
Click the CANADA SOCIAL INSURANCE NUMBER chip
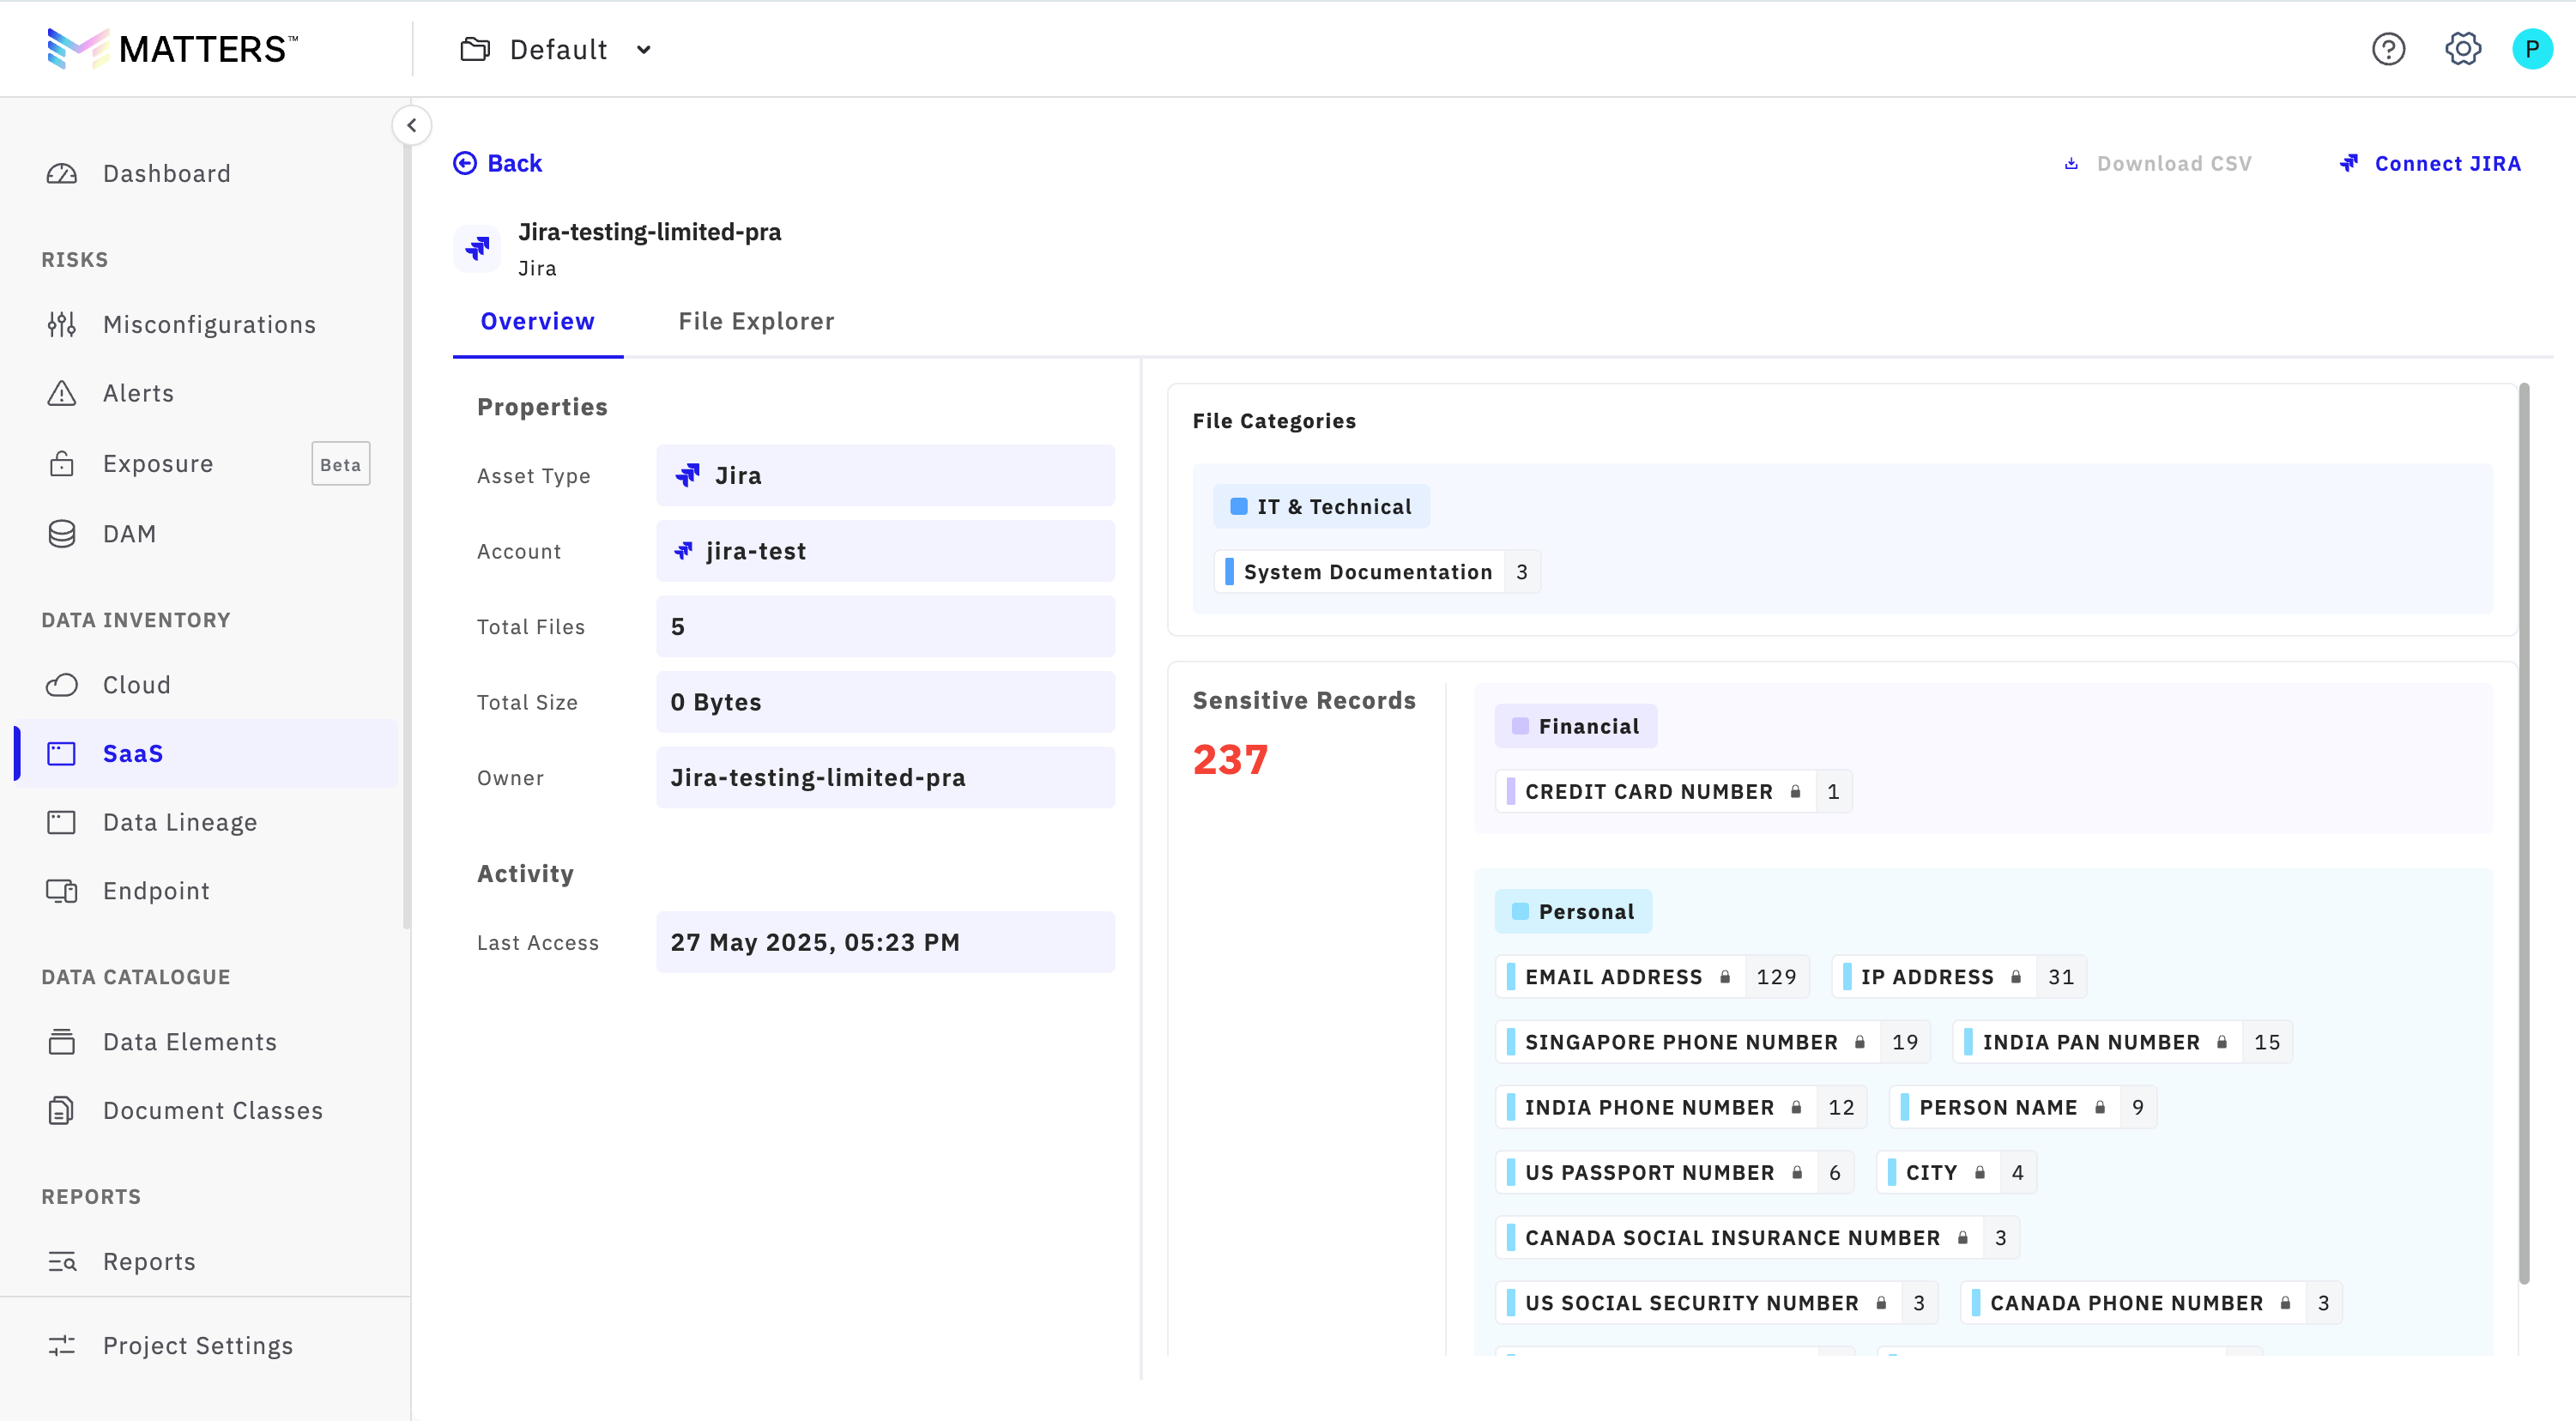1757,1238
